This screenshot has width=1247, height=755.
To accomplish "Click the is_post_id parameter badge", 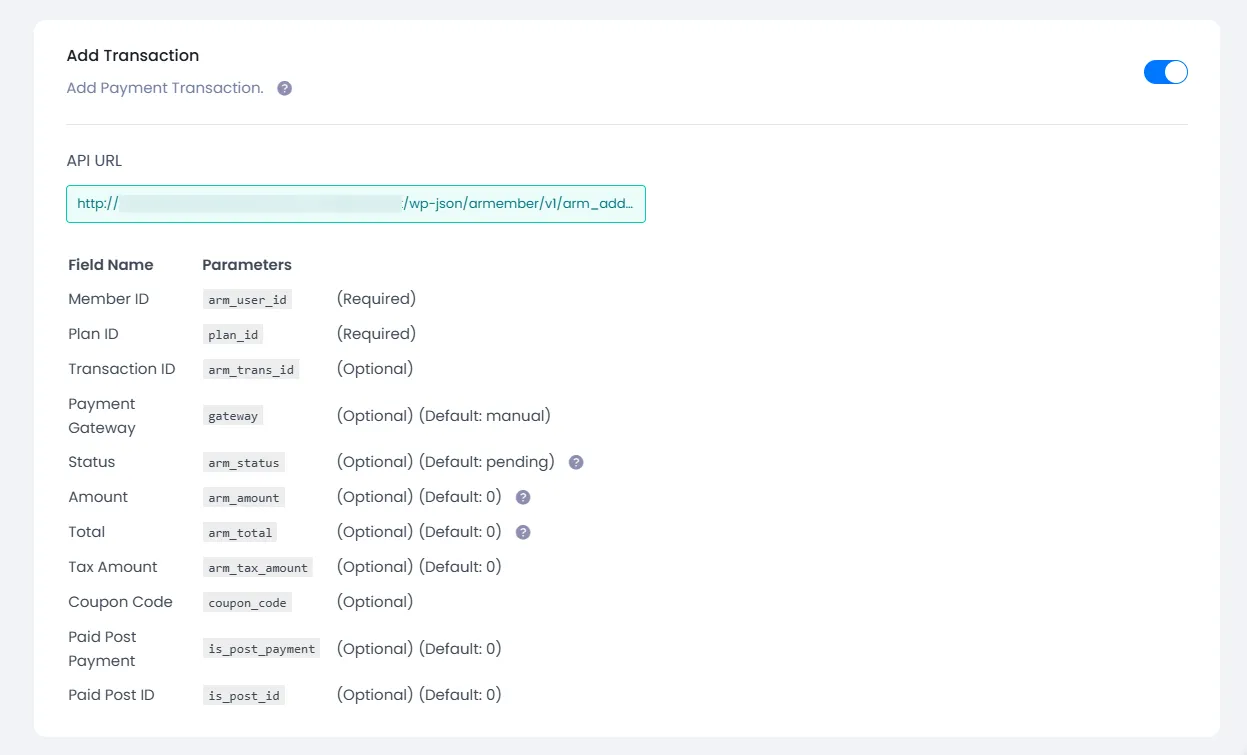I will 243,695.
